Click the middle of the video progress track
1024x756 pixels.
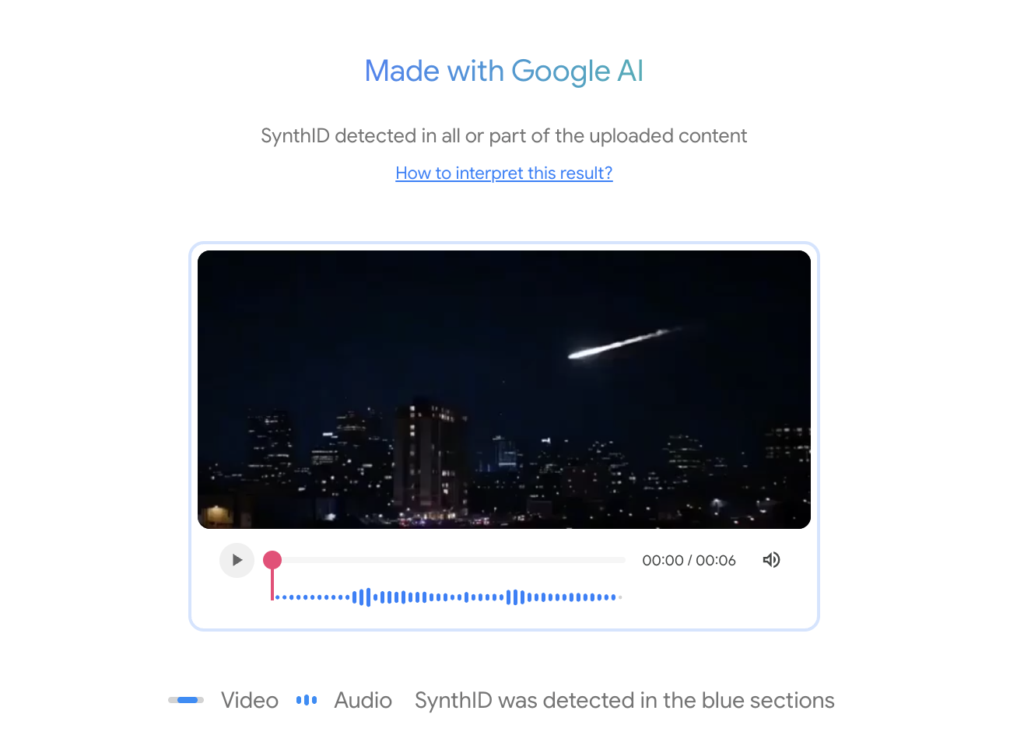449,560
